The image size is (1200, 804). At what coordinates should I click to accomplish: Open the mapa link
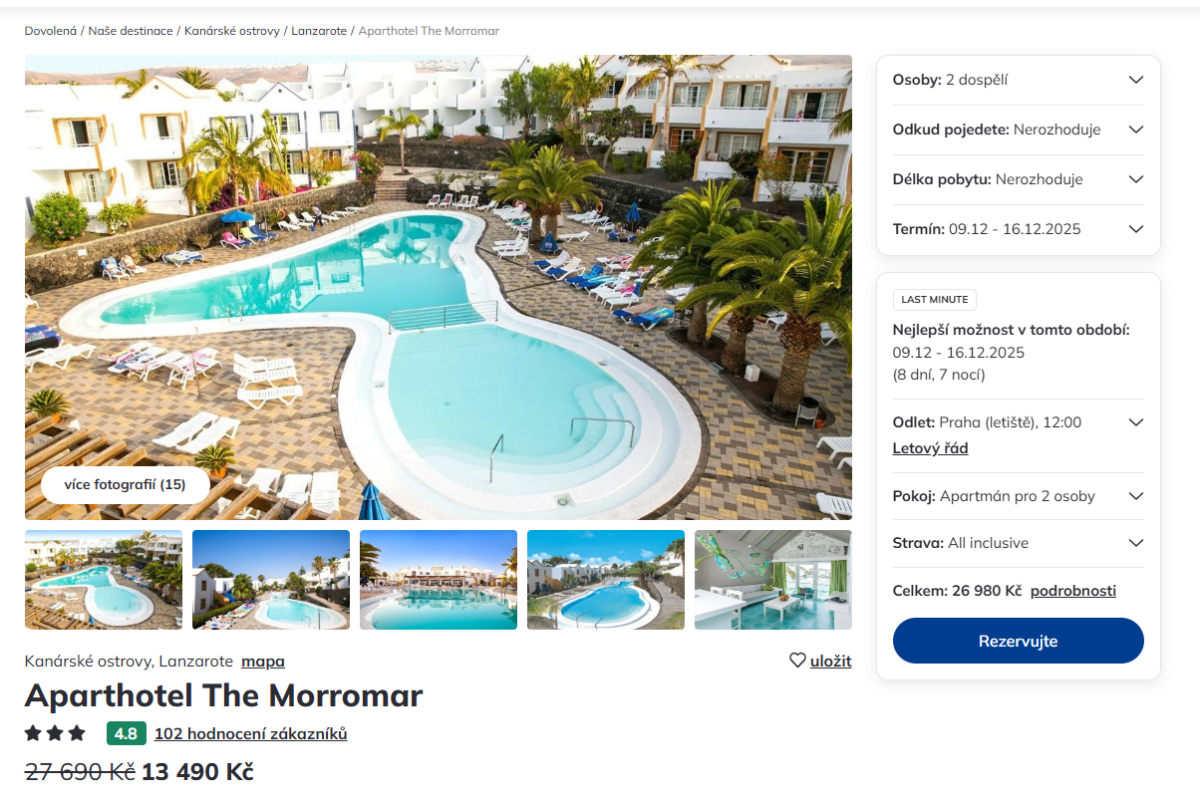(263, 661)
